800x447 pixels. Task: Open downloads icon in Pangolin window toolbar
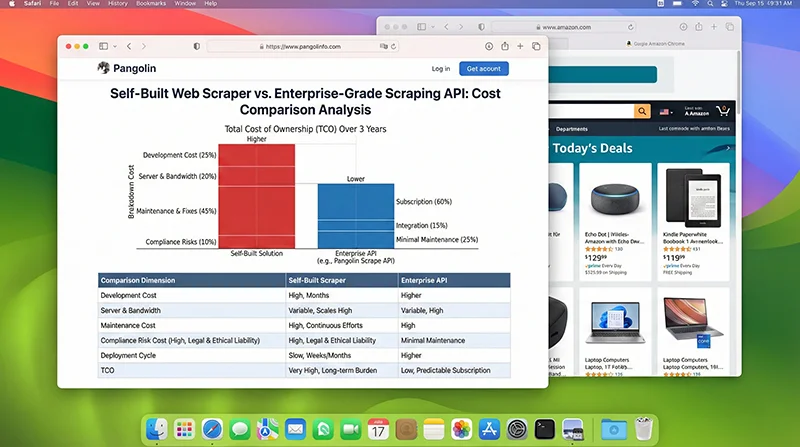coord(489,46)
